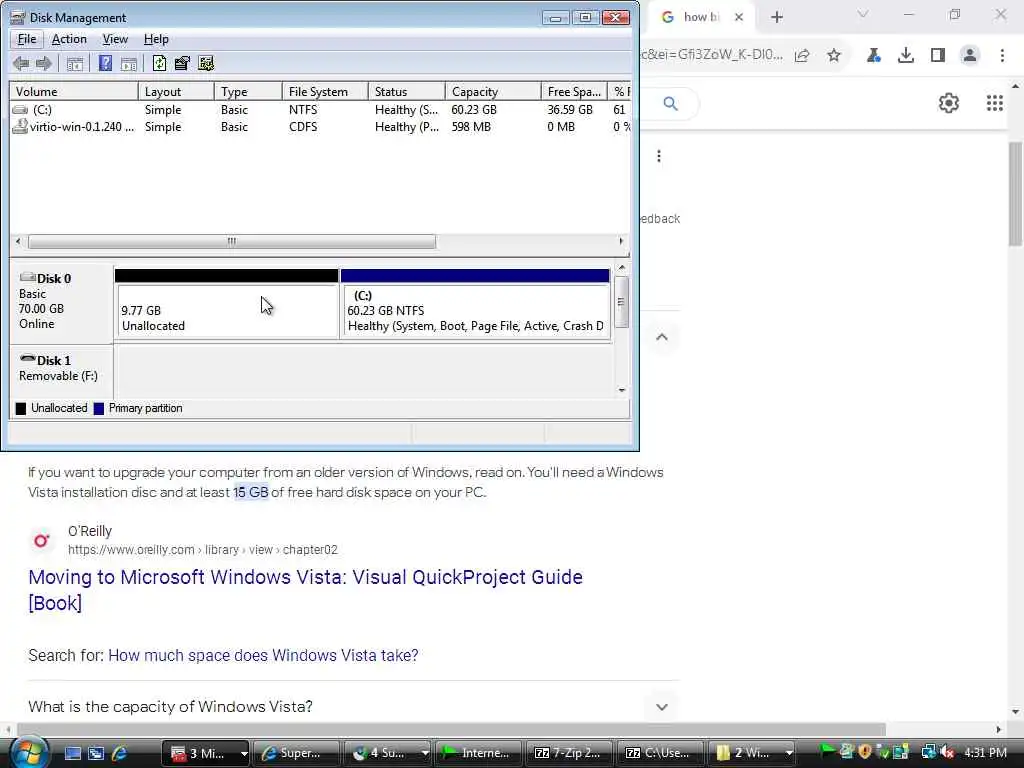Open the O'Reilly URL breadcrumb link
The image size is (1024, 768).
click(x=202, y=550)
